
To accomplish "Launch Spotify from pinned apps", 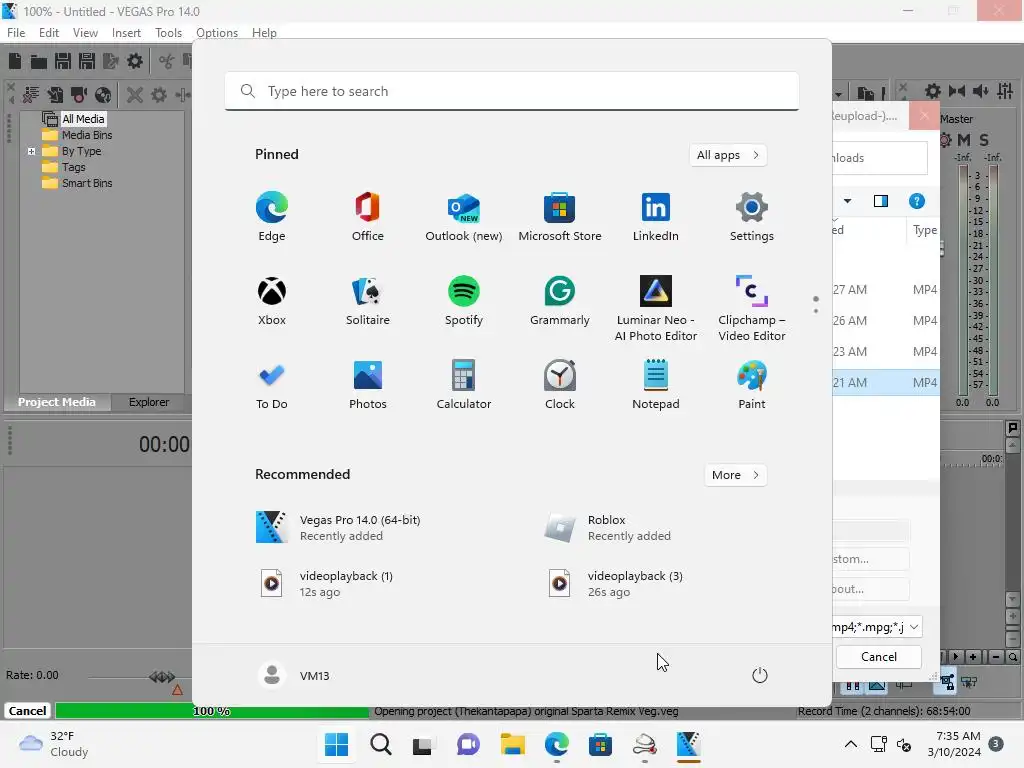I will click(x=464, y=301).
